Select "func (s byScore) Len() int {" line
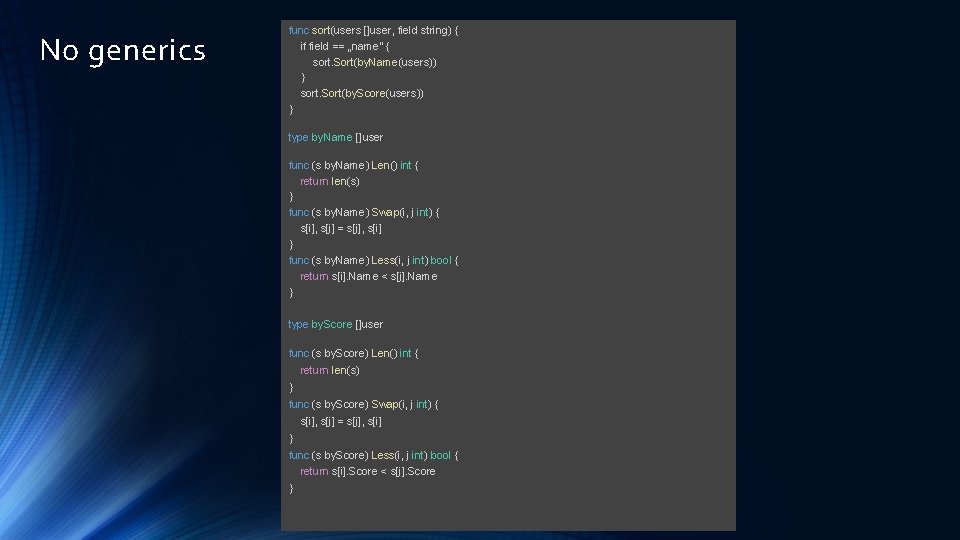This screenshot has width=960, height=540. pyautogui.click(x=353, y=353)
